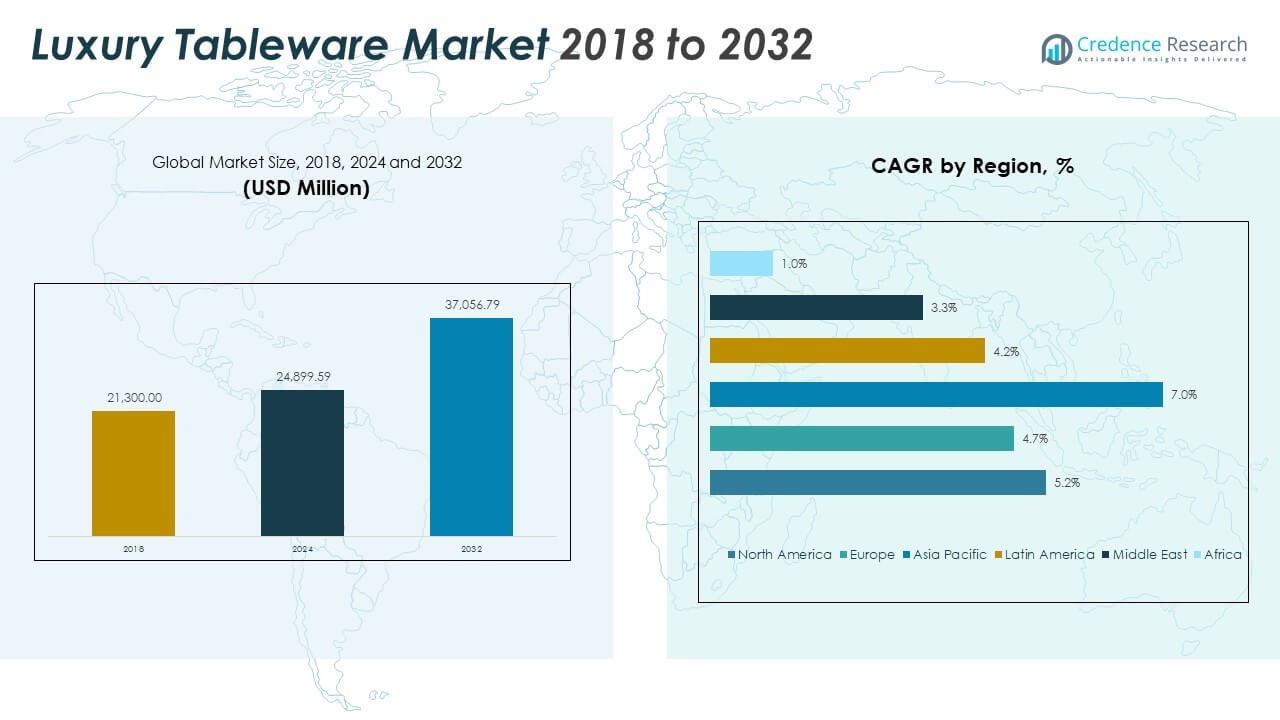
Task: Click the Africa 1.0% light blue bar
Action: [x=741, y=264]
